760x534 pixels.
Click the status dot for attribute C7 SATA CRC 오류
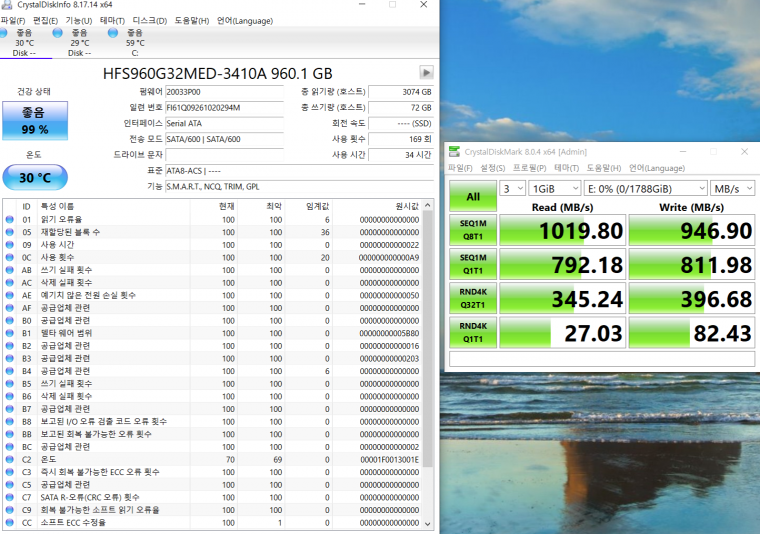click(x=10, y=497)
